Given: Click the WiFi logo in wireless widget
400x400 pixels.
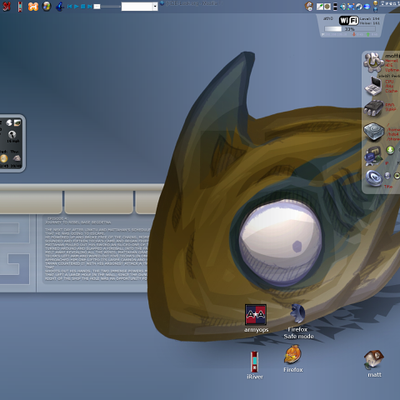Looking at the screenshot, I should coord(349,20).
